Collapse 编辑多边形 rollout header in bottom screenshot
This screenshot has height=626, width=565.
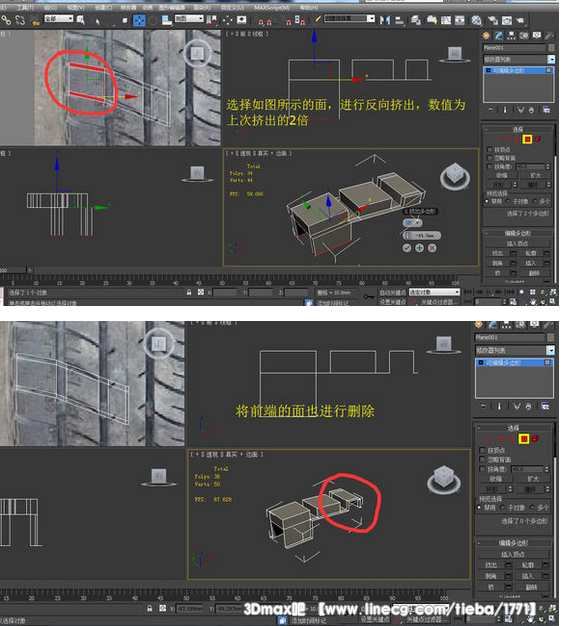point(514,543)
